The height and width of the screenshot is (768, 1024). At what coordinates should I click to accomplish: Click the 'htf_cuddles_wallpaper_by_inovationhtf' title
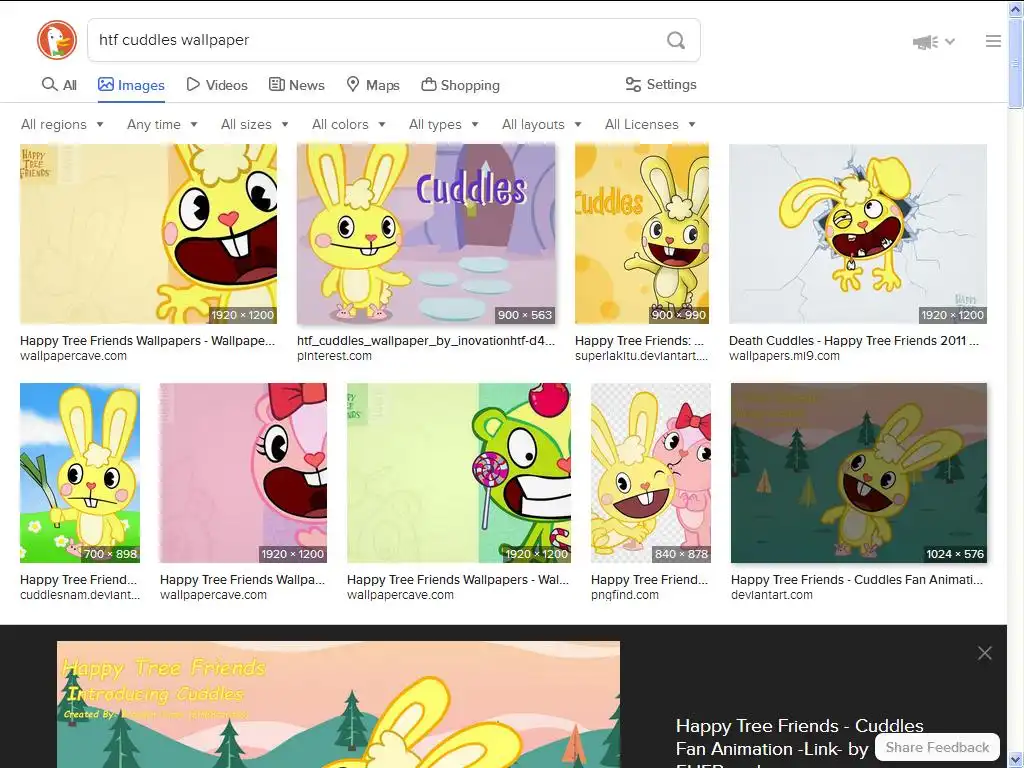(426, 340)
